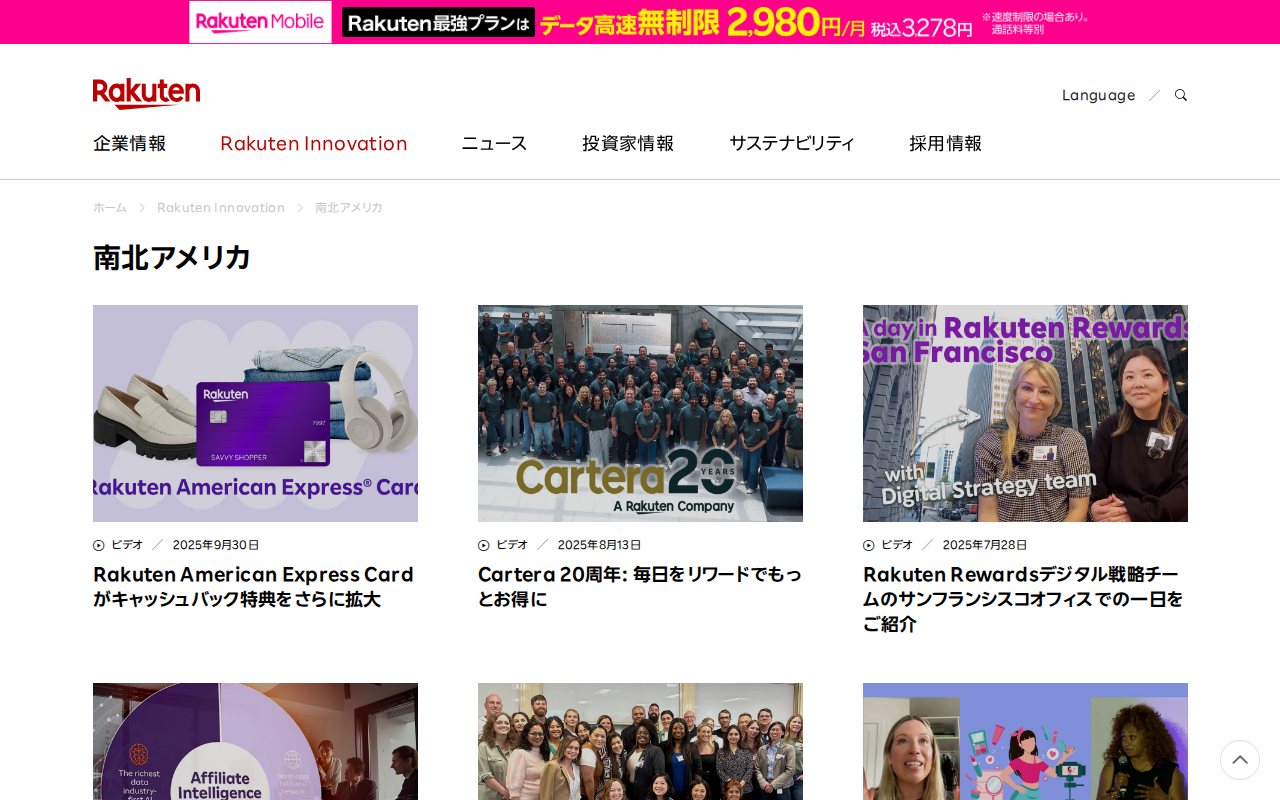
Task: Click the ビデオ label beside 2025年8月13日
Action: point(512,545)
